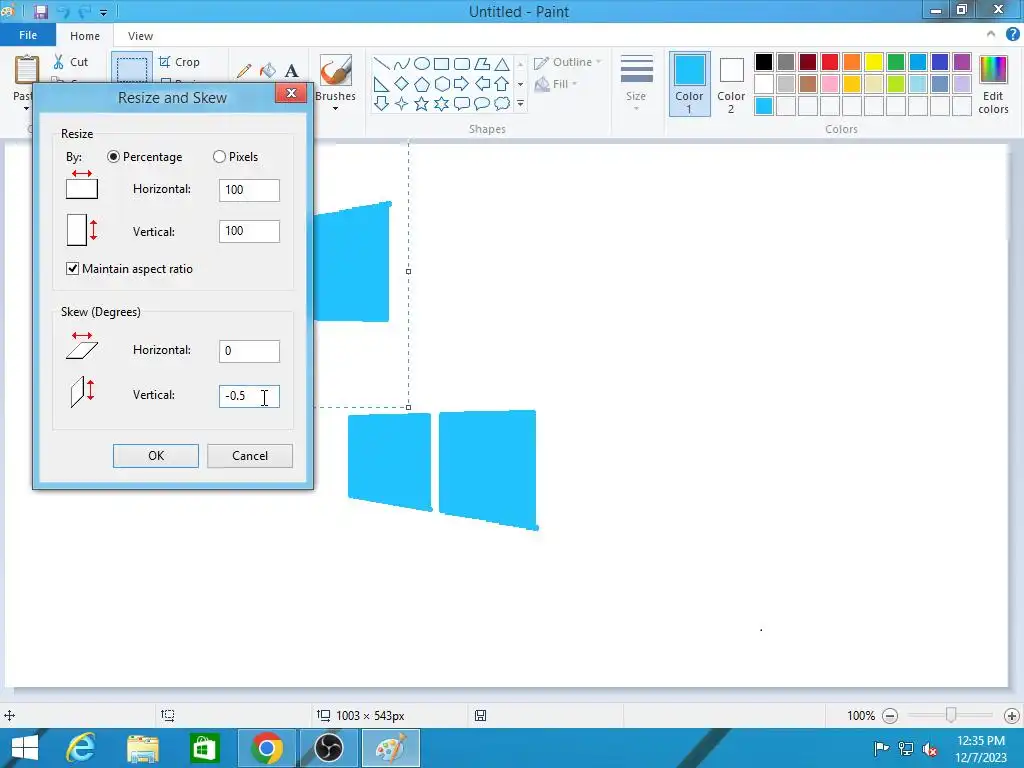
Task: Select the Text tool
Action: [x=291, y=71]
